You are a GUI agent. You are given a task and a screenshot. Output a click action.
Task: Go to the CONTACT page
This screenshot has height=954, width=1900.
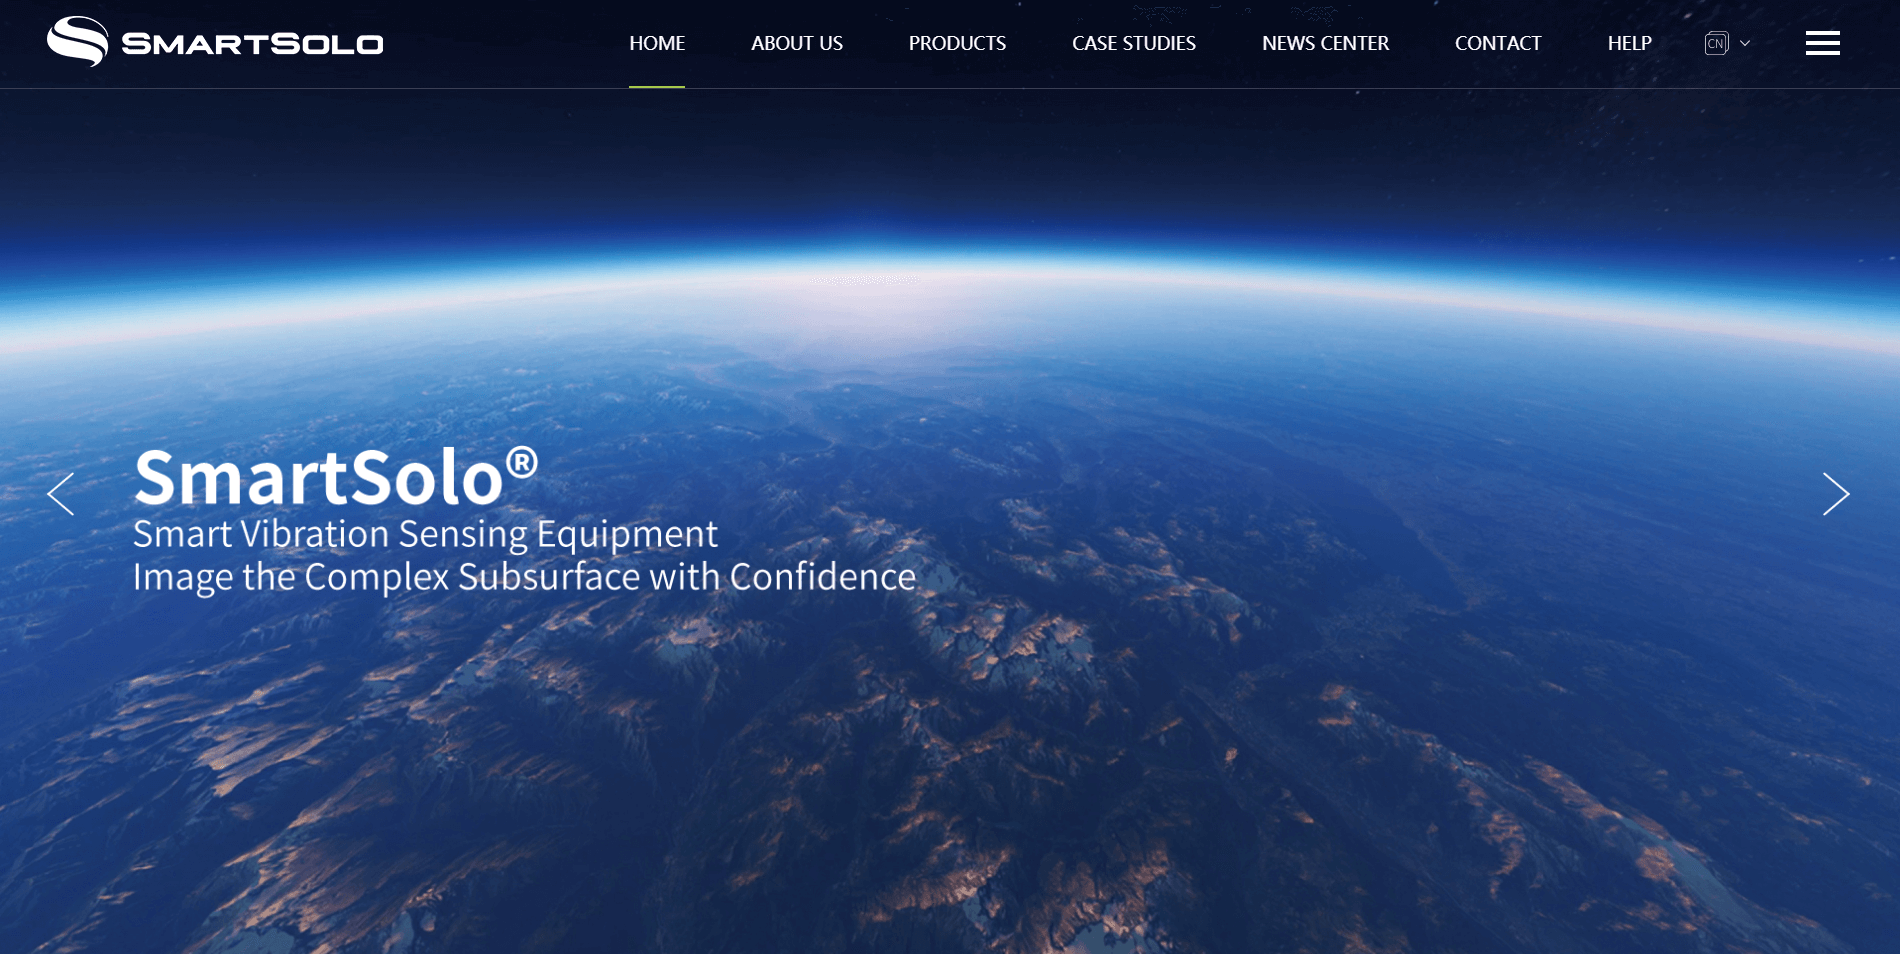1497,43
